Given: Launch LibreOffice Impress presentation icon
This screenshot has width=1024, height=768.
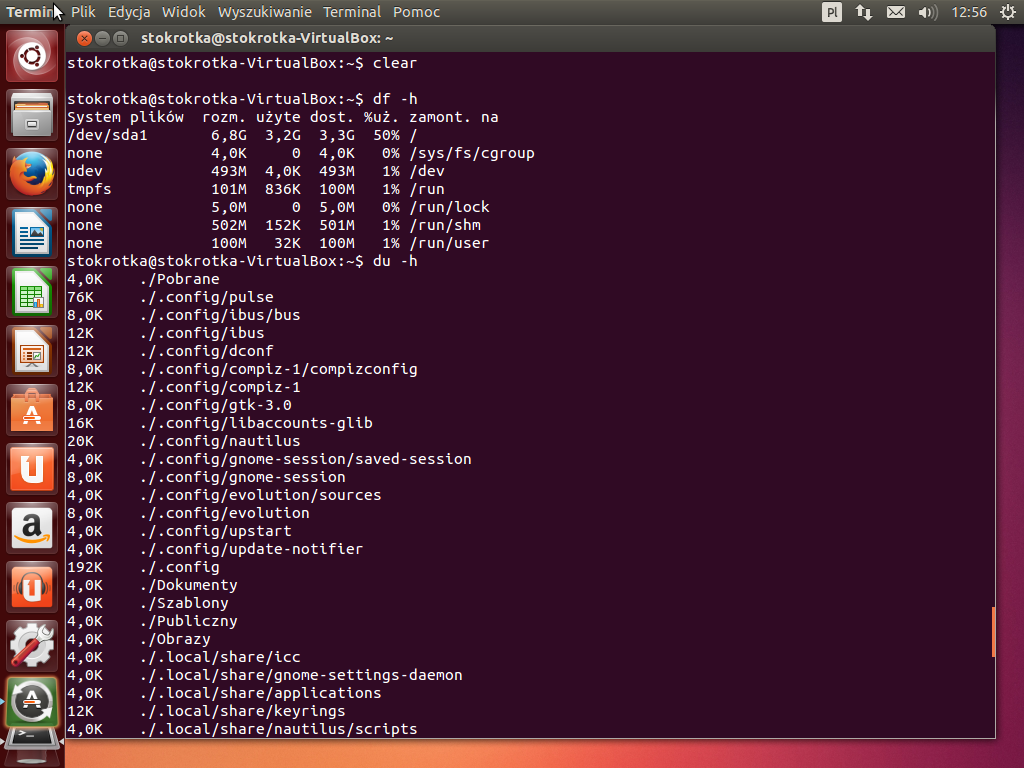Looking at the screenshot, I should 32,351.
